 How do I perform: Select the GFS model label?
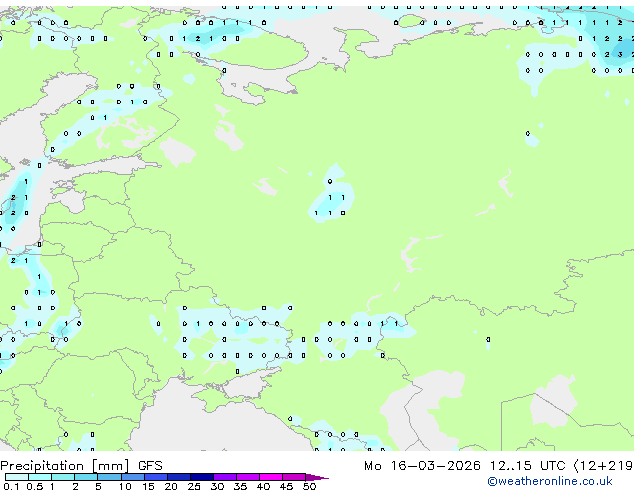[x=150, y=465]
